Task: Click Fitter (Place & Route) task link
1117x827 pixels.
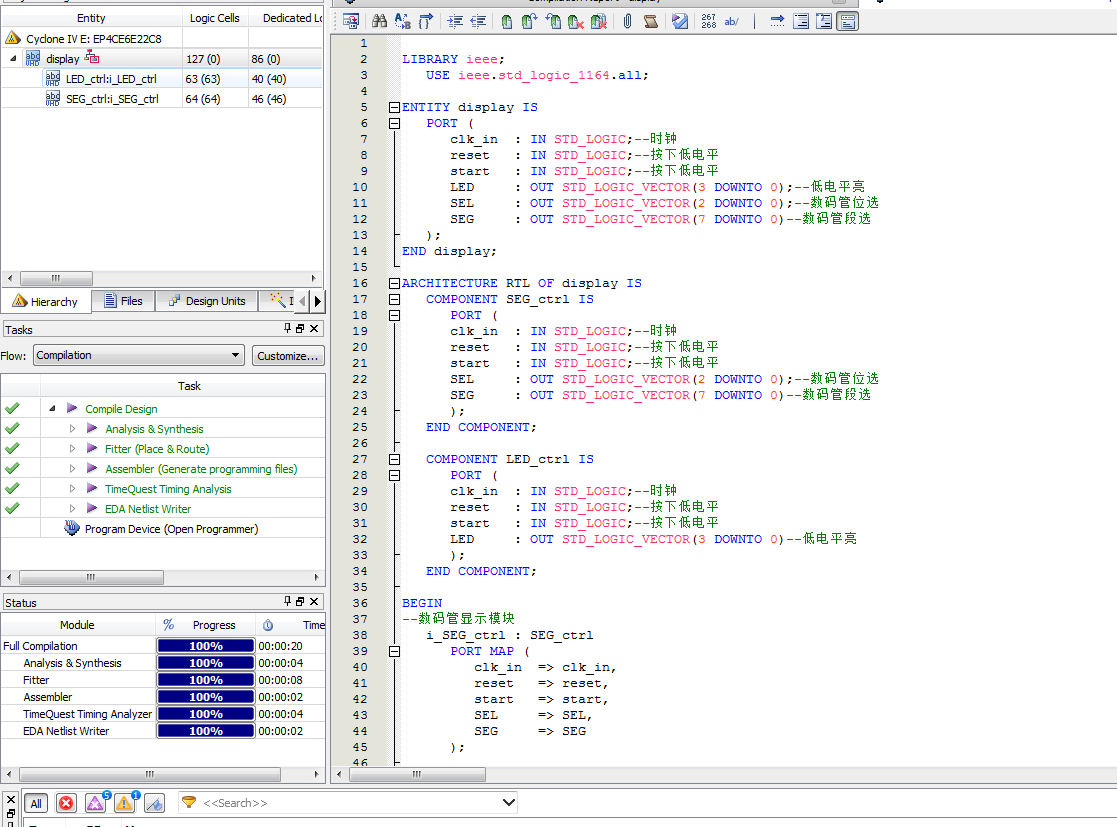Action: [x=157, y=449]
